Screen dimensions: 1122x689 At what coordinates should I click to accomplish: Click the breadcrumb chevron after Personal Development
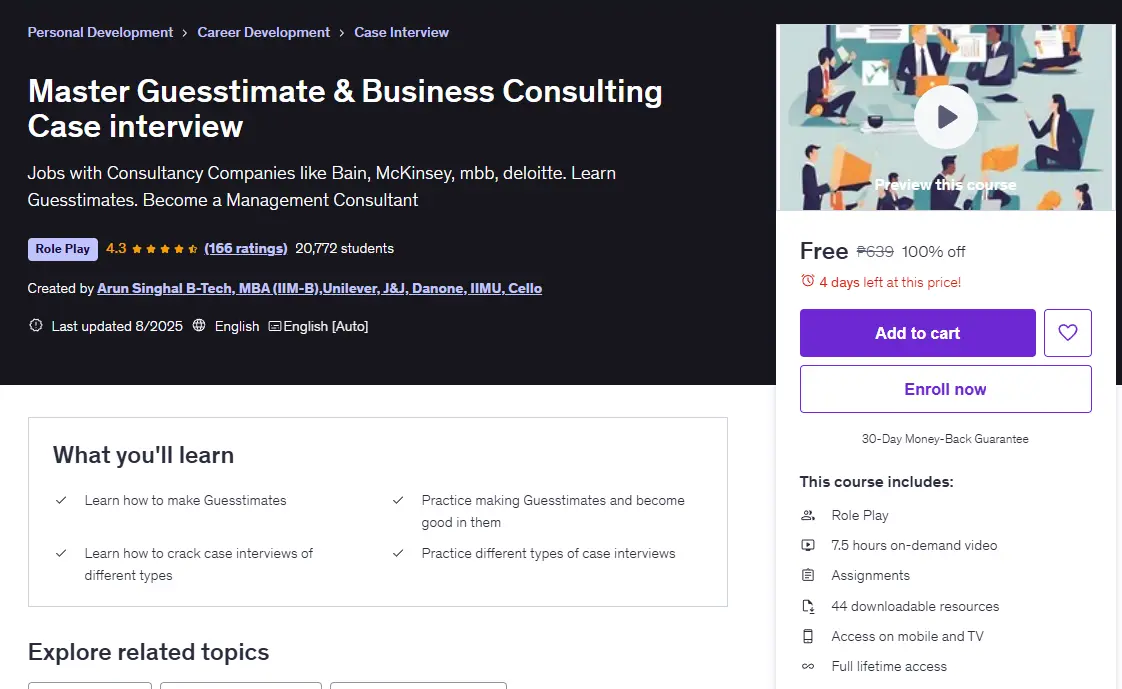pos(185,33)
